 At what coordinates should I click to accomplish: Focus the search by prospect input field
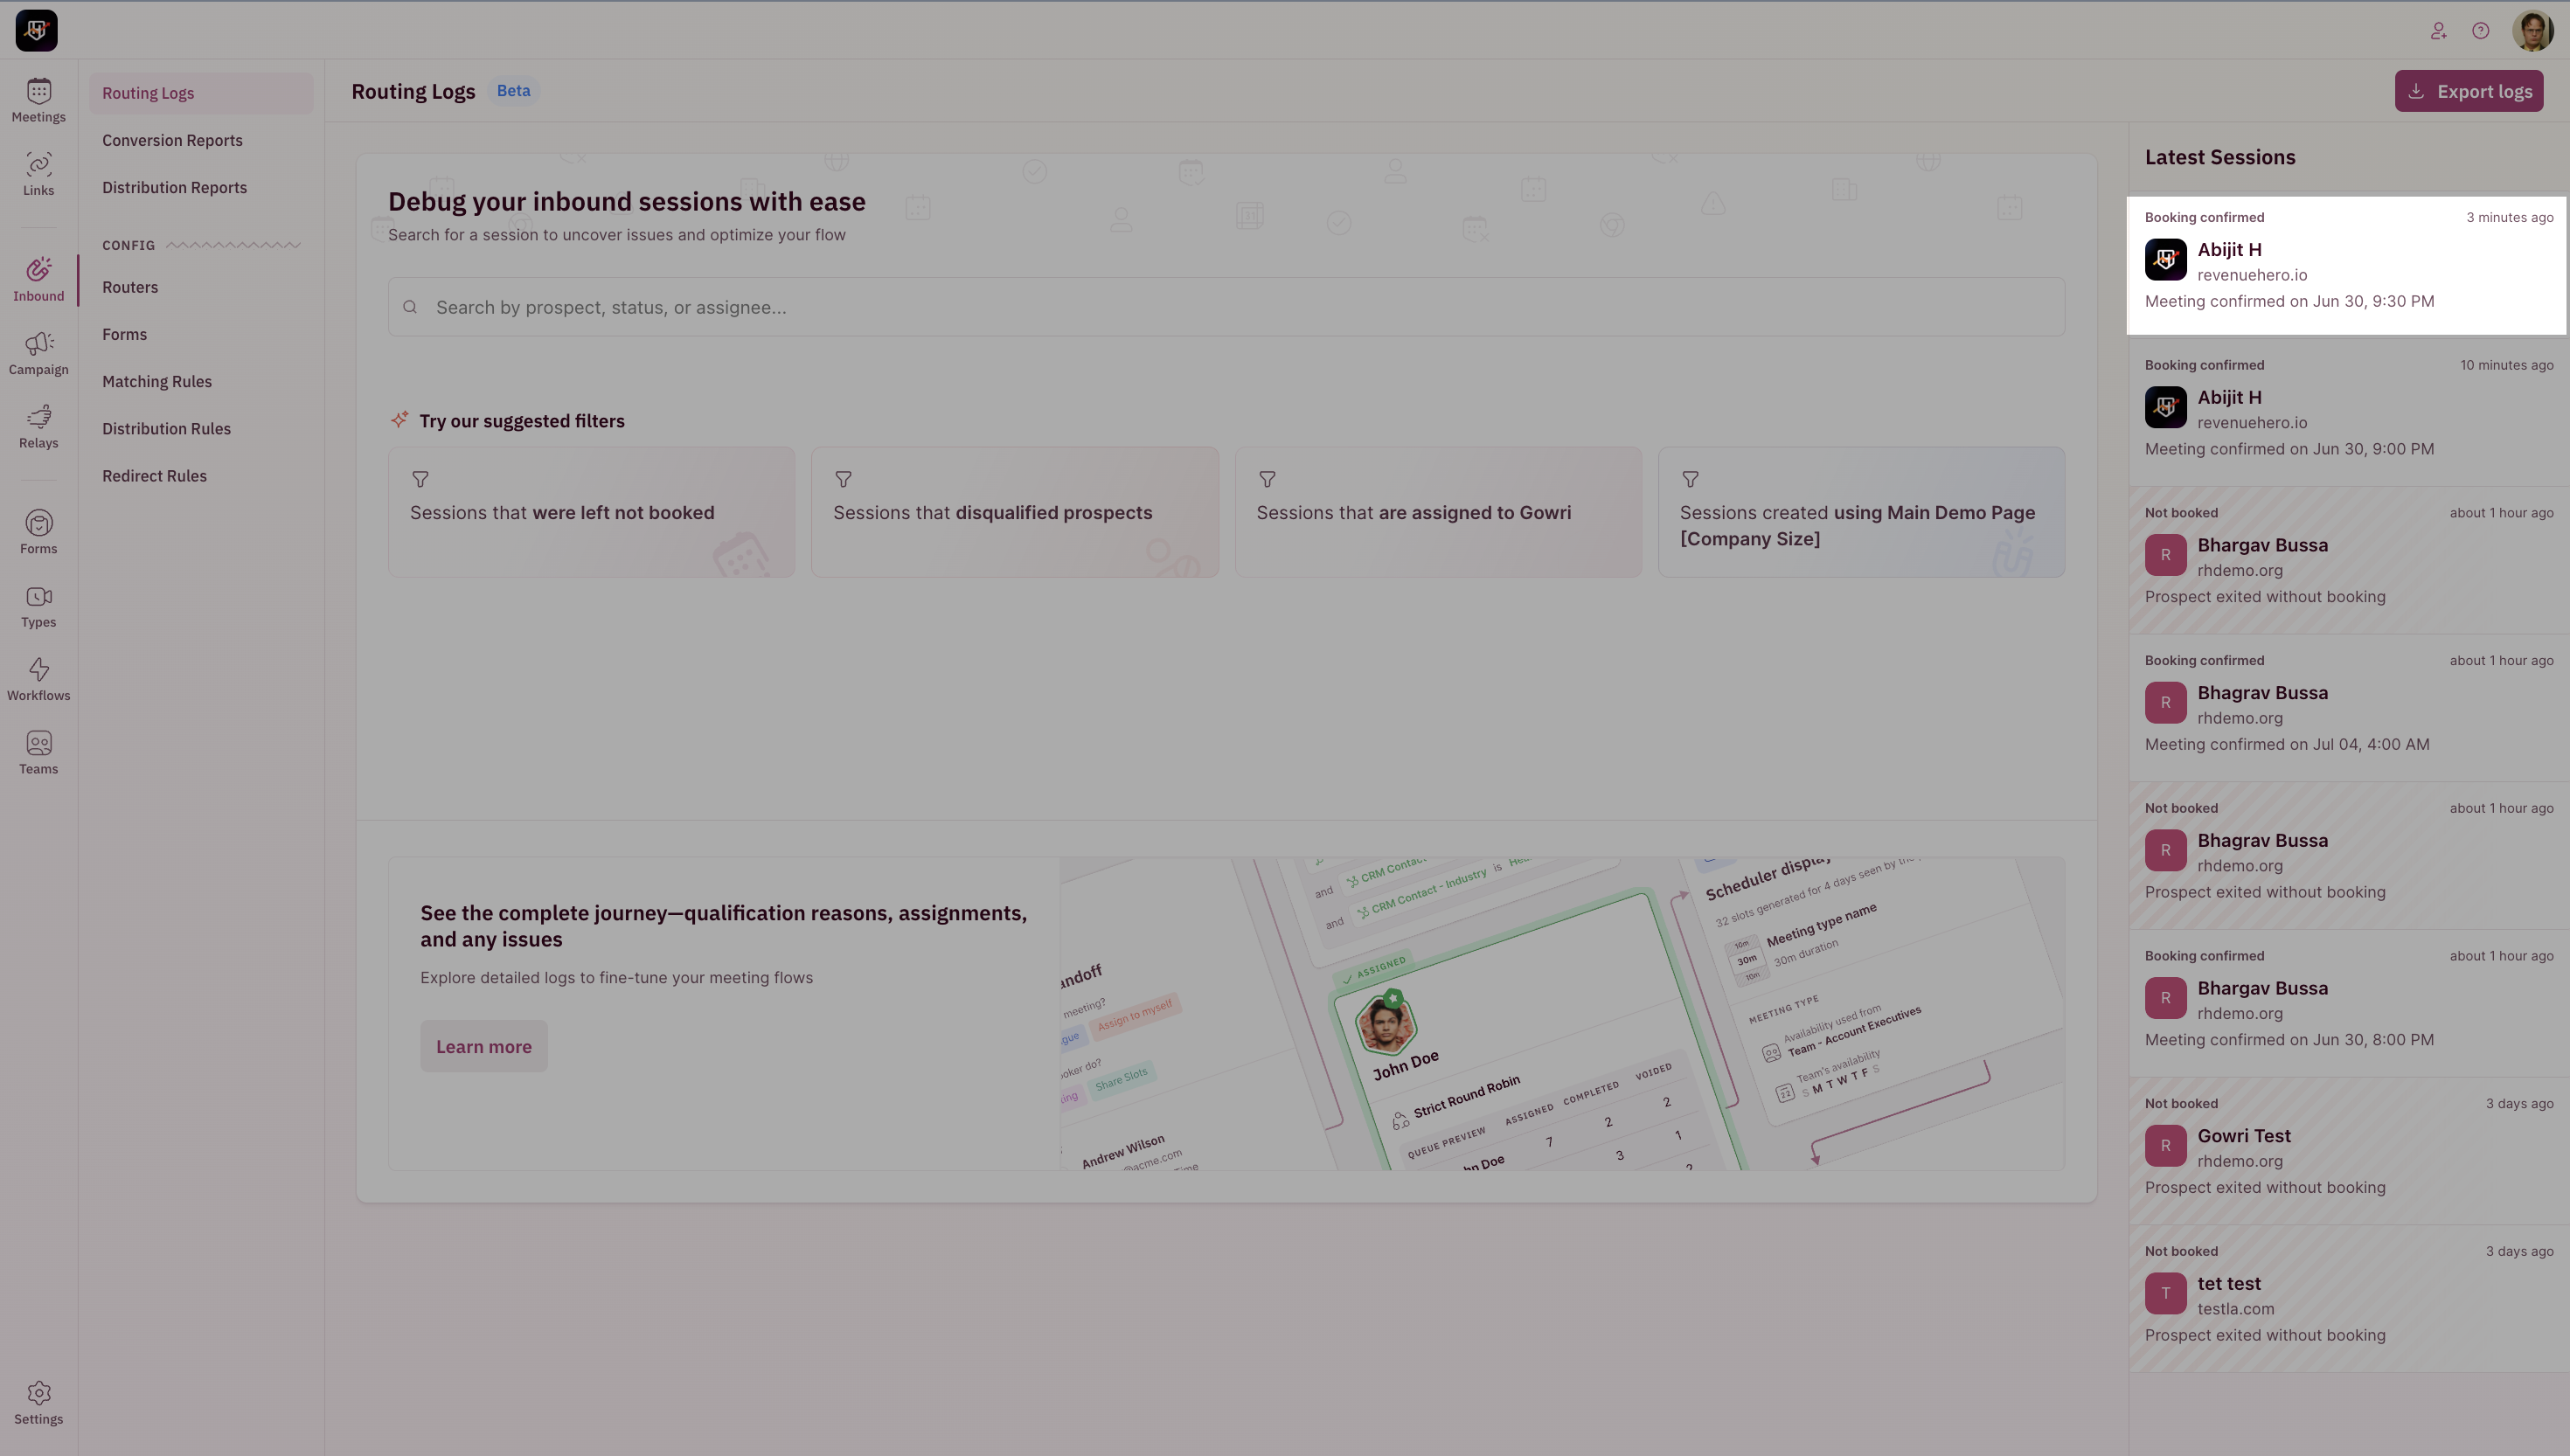click(1226, 307)
